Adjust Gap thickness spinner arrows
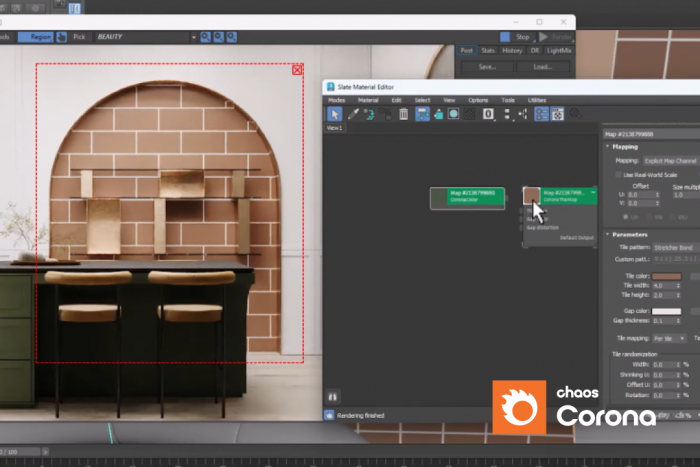Image resolution: width=700 pixels, height=467 pixels. tap(678, 321)
